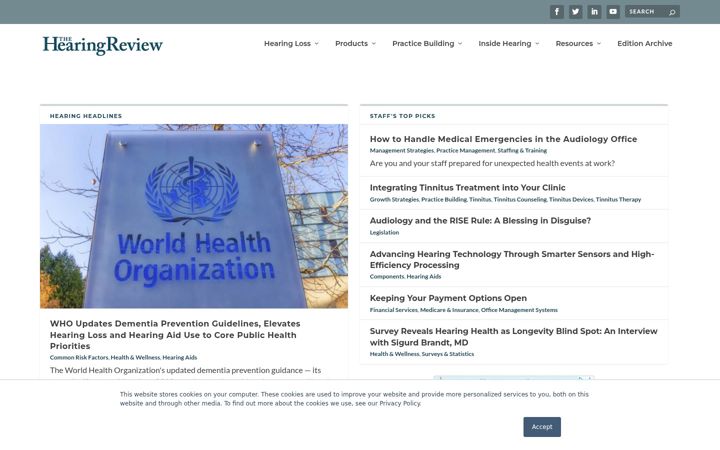Accept the cookie notice

(x=542, y=427)
